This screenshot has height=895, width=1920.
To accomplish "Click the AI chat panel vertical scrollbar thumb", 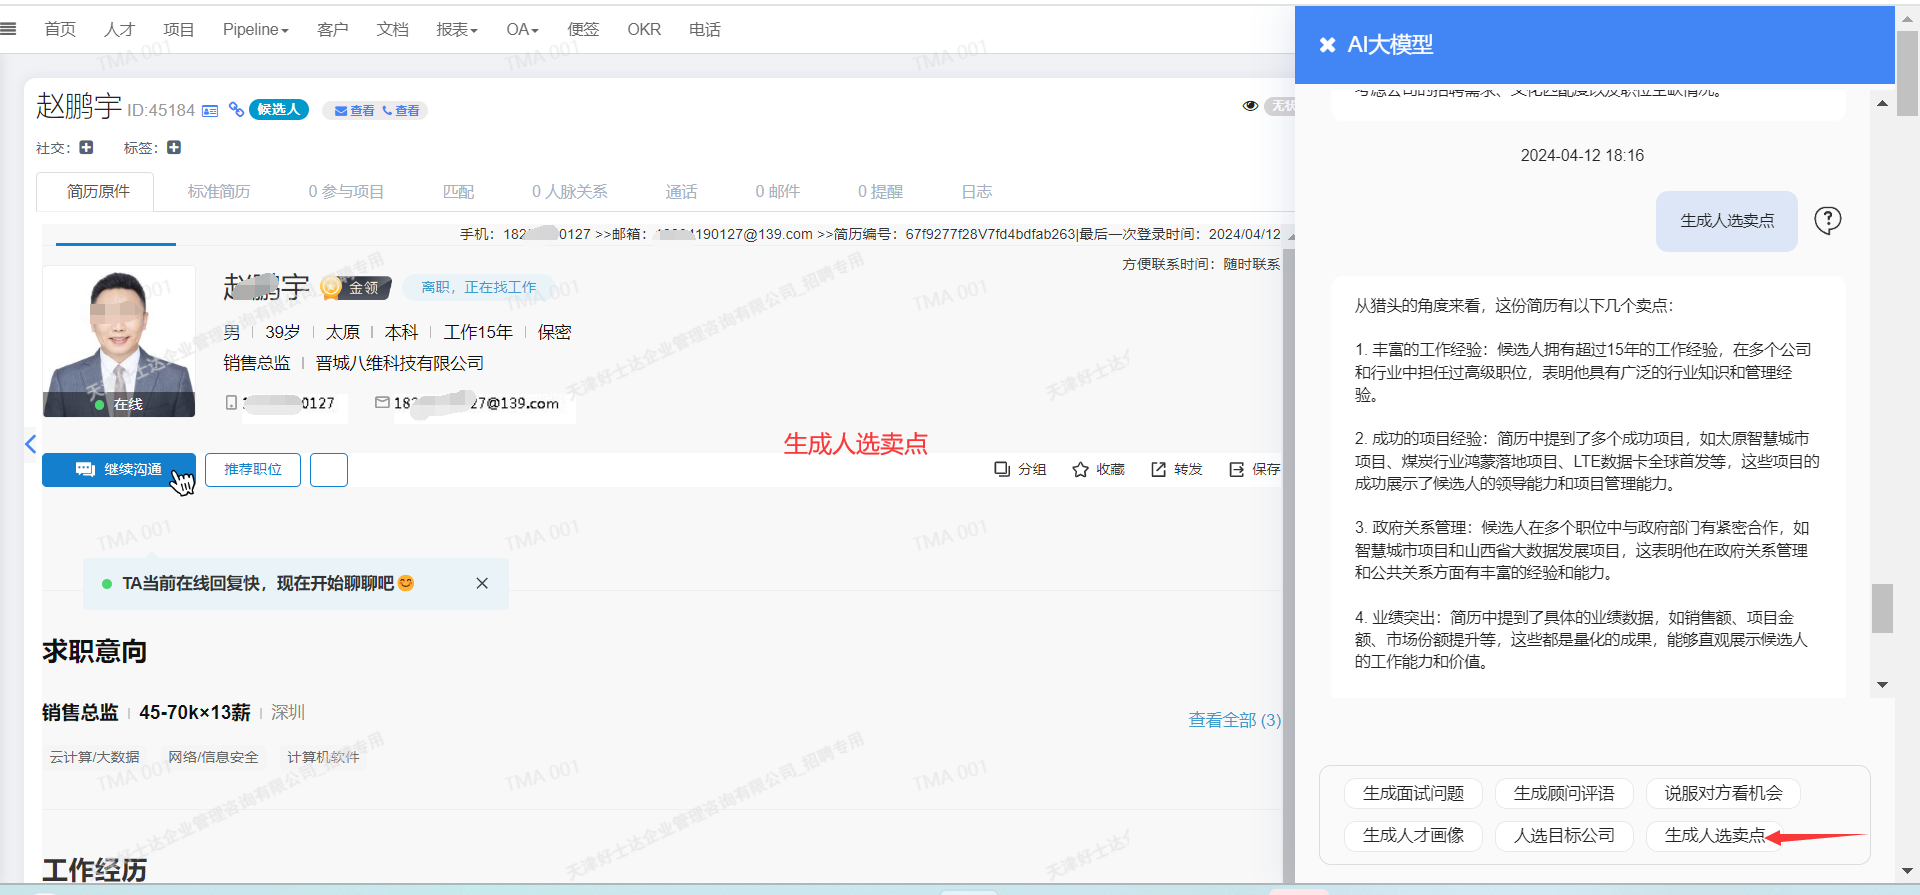I will coord(1882,608).
